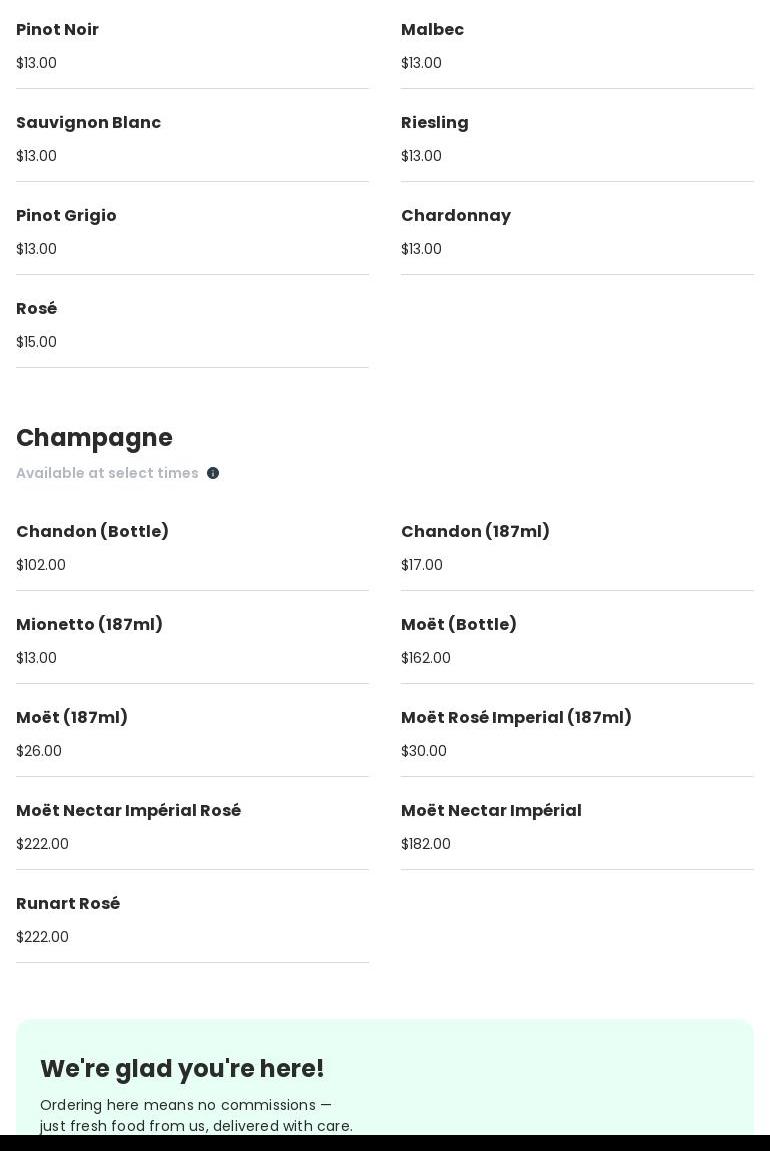The width and height of the screenshot is (770, 1151).
Task: Click the info icon beside Available at select times
Action: tap(213, 473)
